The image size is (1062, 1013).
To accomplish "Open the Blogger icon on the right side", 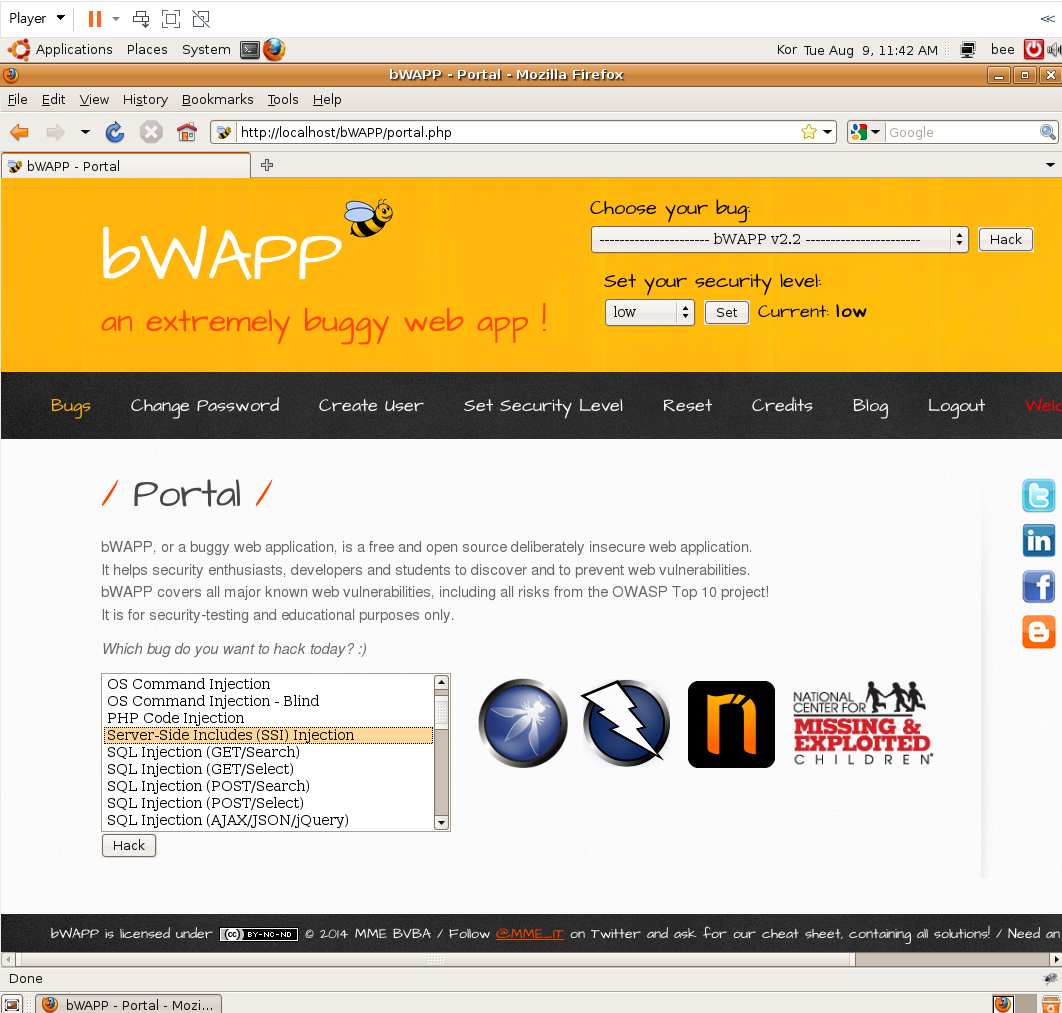I will 1038,632.
